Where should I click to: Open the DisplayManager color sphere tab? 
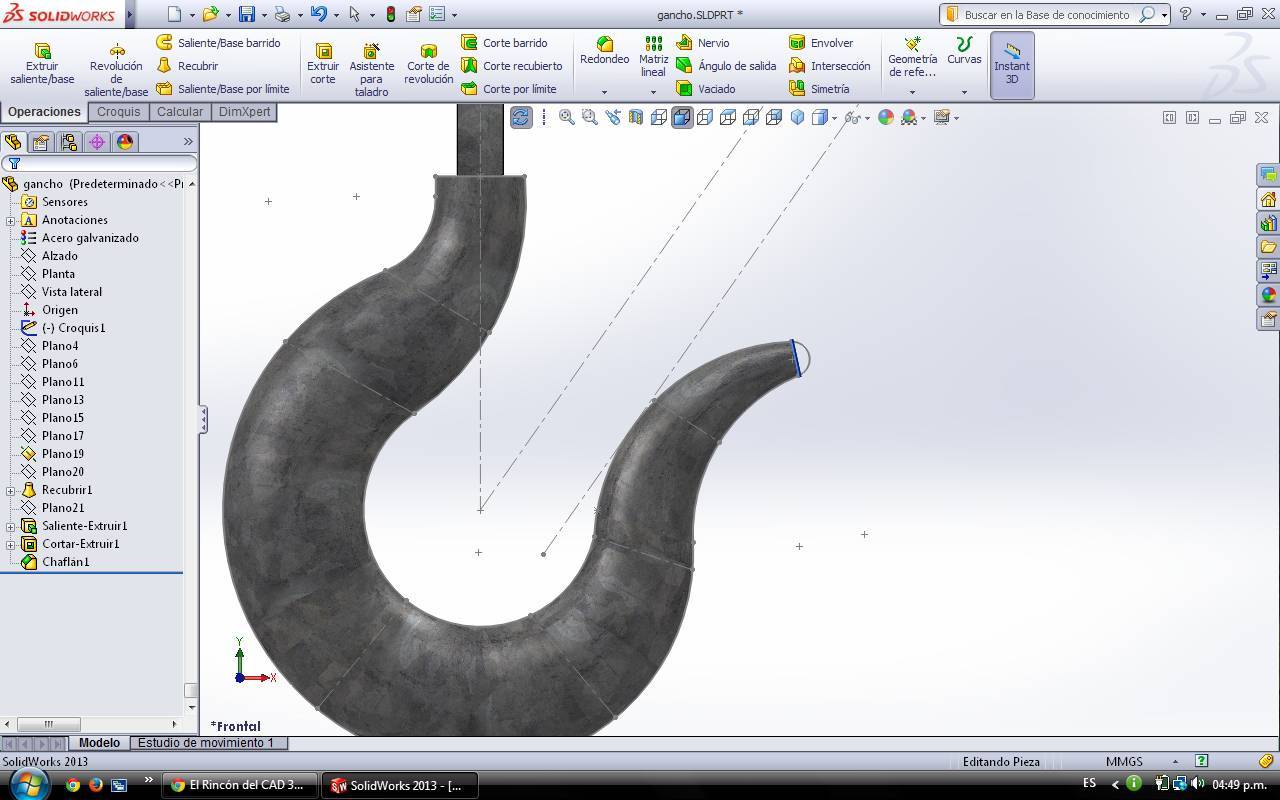point(125,142)
